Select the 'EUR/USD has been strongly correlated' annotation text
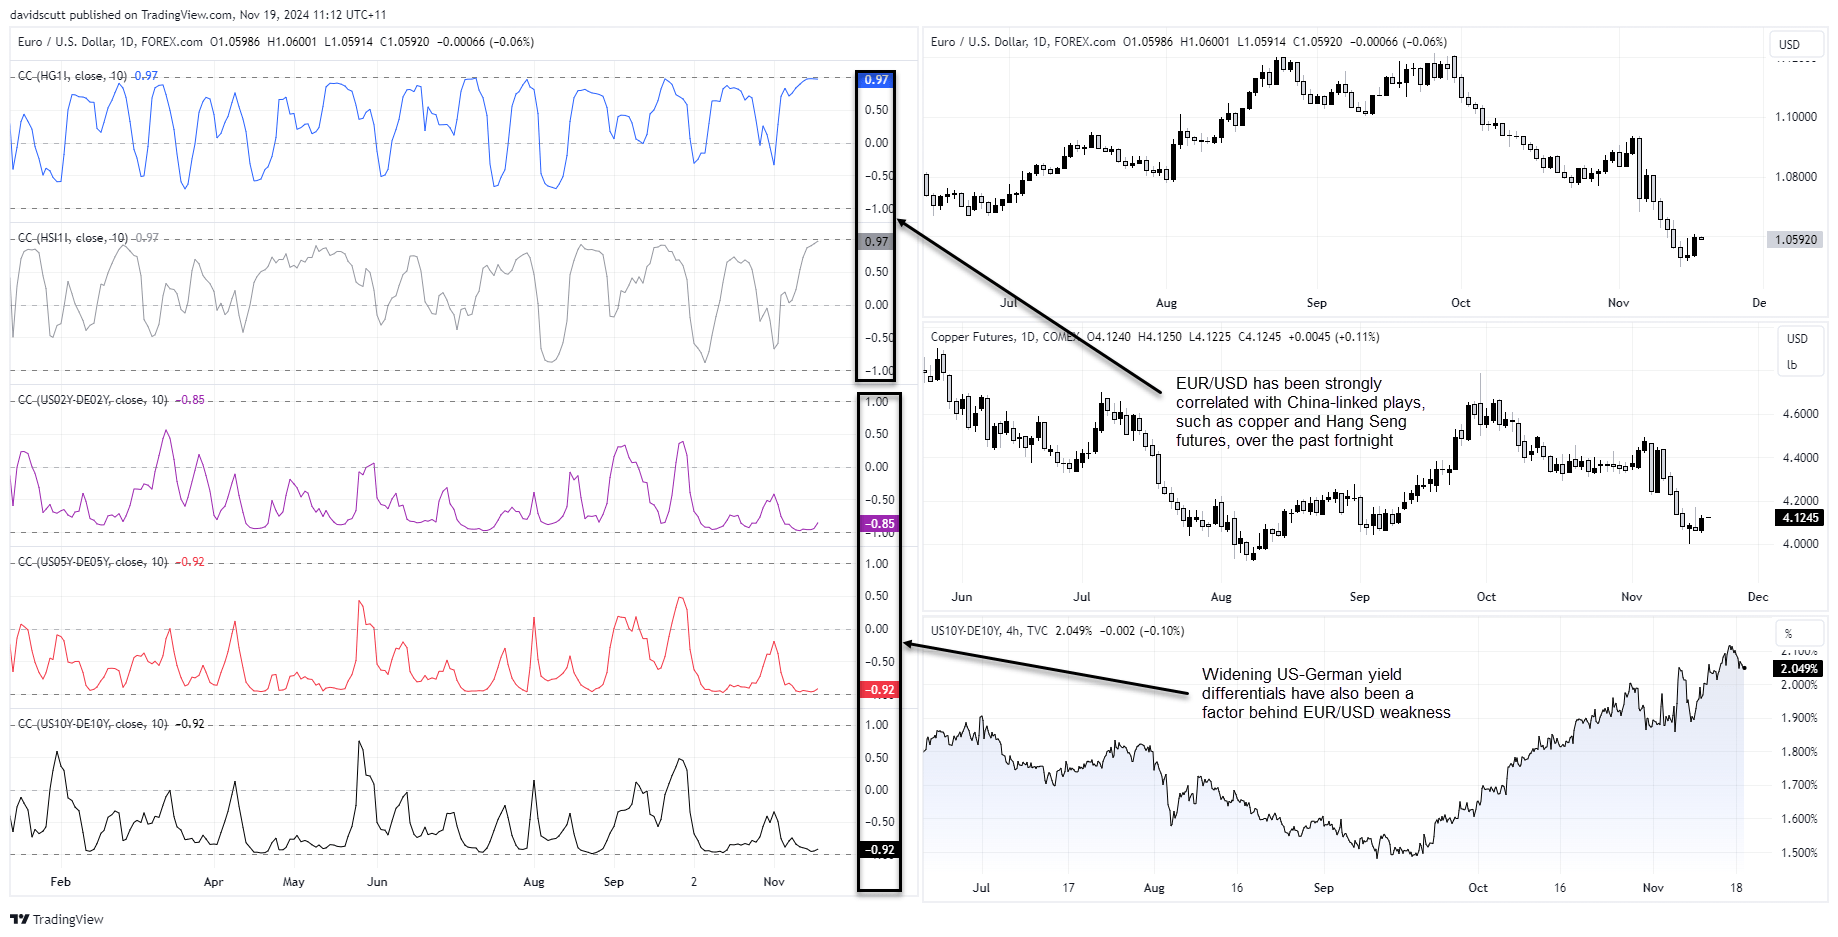The height and width of the screenshot is (937, 1838). pos(1300,412)
